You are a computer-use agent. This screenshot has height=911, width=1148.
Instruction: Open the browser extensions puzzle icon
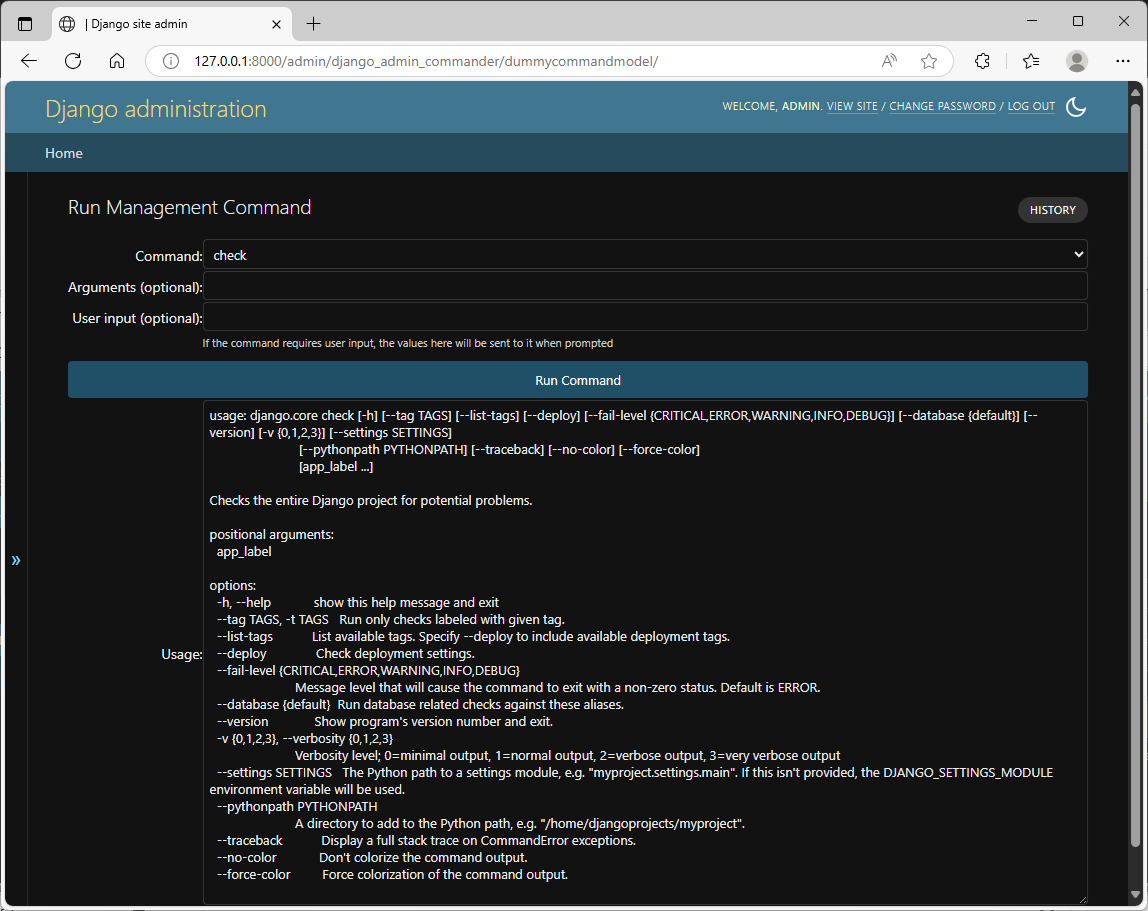tap(983, 62)
